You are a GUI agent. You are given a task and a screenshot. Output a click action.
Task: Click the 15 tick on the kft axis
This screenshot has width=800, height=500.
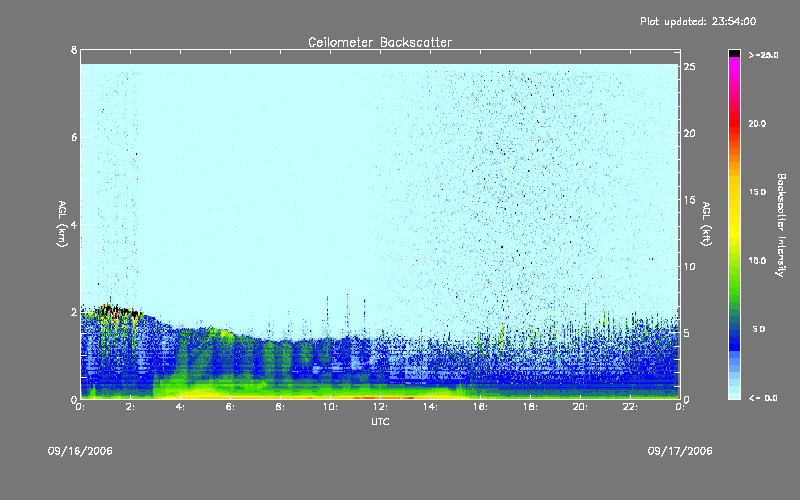pyautogui.click(x=689, y=200)
